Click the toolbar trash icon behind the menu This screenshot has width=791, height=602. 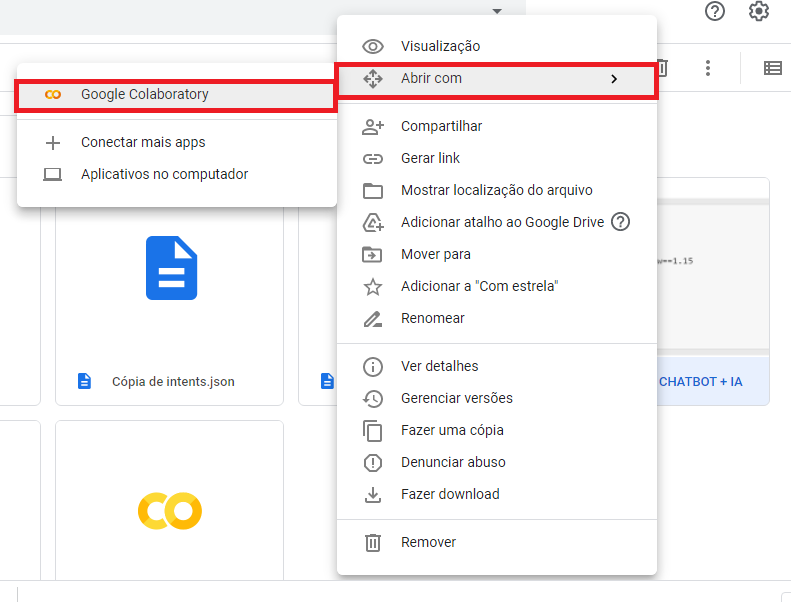click(662, 68)
